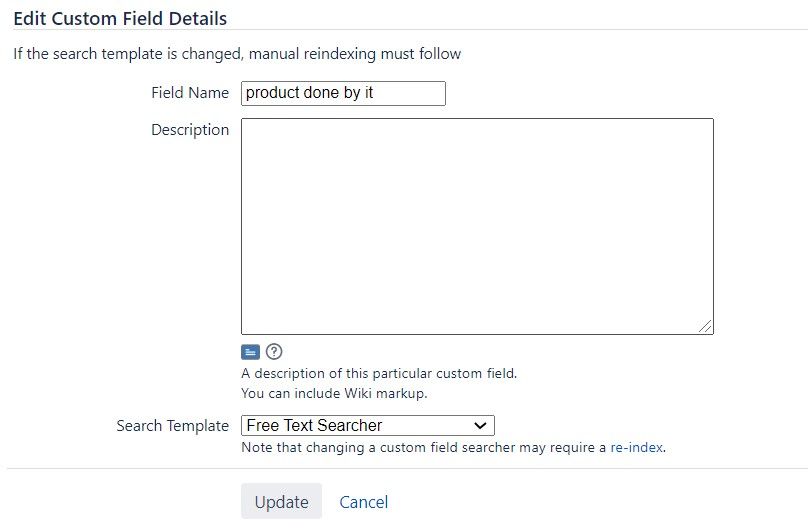Focus the Field Name input box
Screen dimensions: 808x532
click(343, 93)
